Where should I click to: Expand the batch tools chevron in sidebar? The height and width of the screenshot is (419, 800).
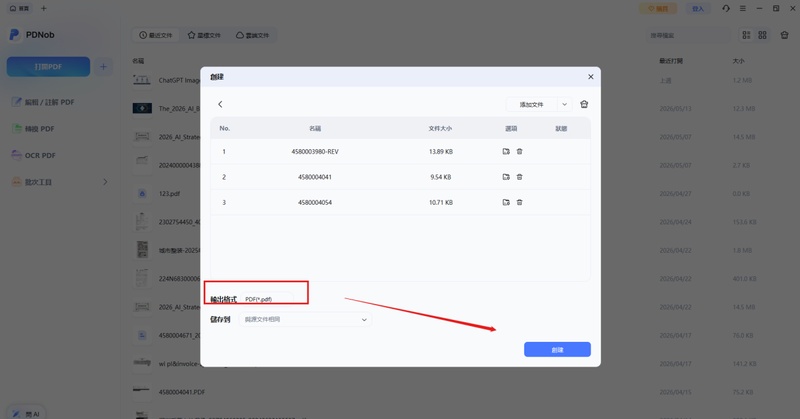click(x=105, y=182)
